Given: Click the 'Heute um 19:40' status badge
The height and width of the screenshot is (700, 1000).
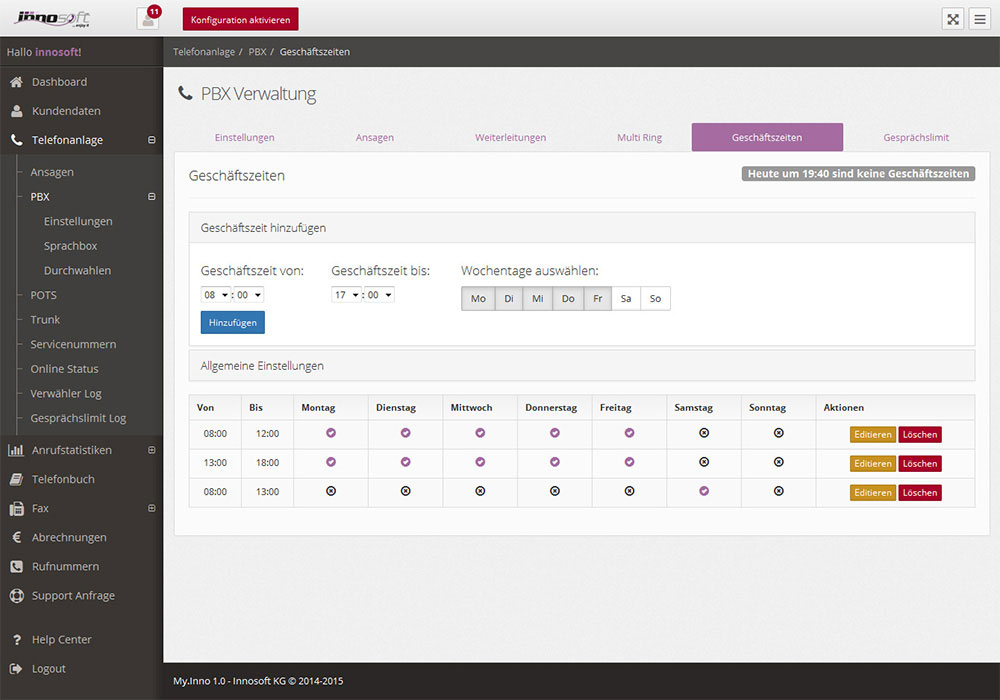Looking at the screenshot, I should tap(858, 173).
